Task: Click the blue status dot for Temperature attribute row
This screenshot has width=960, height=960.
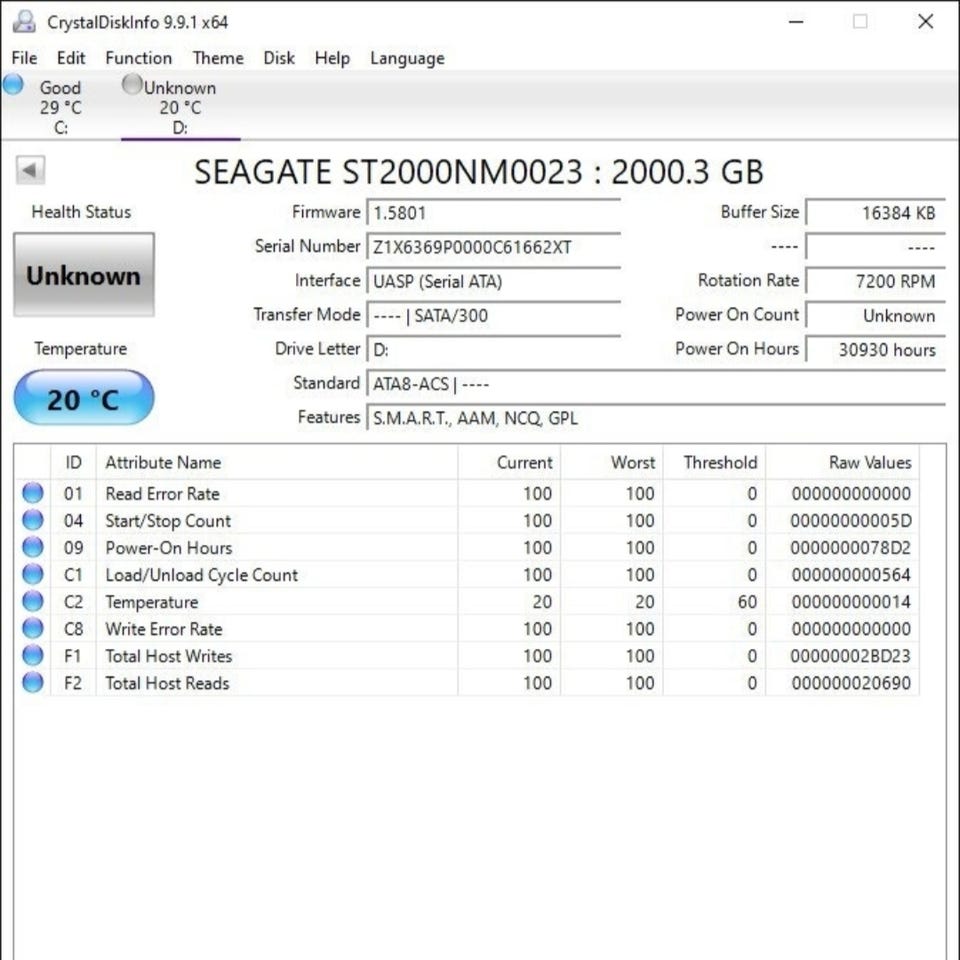Action: click(x=33, y=602)
